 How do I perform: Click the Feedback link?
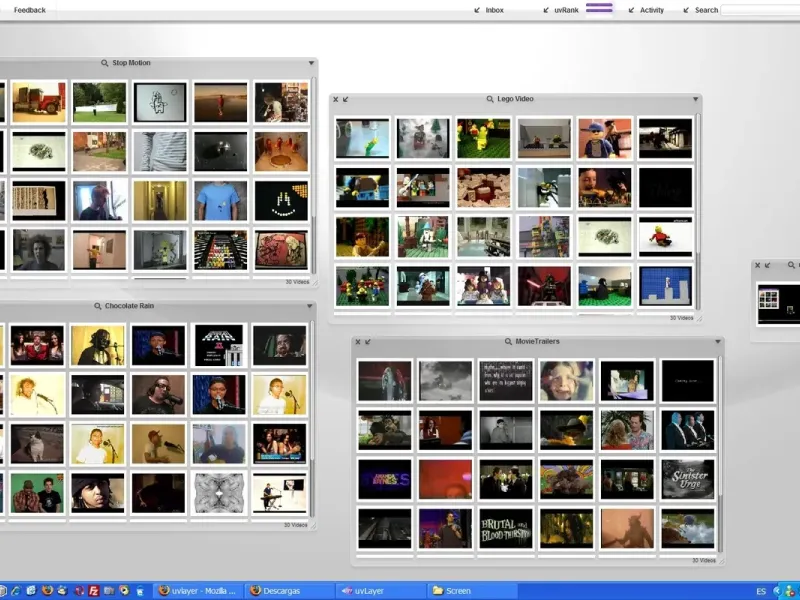coord(30,10)
